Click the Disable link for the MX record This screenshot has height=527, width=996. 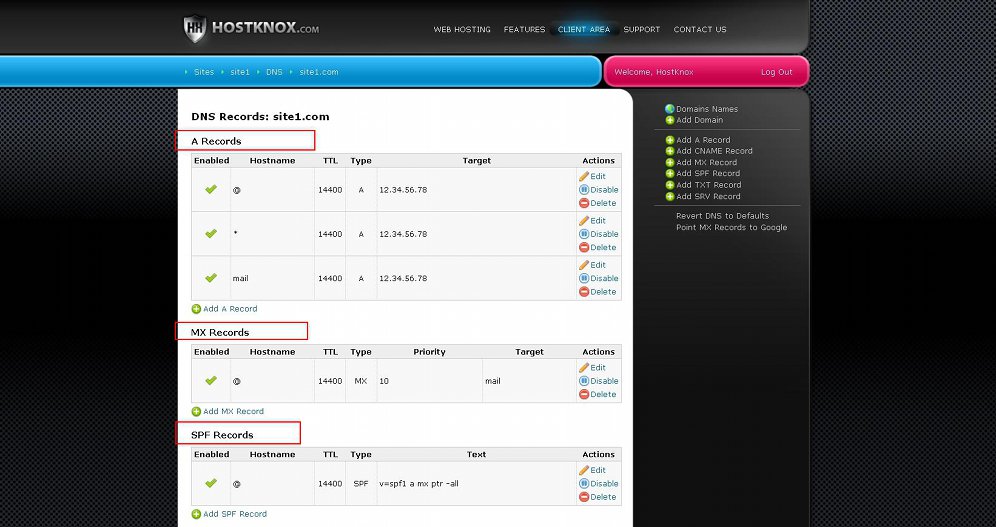(x=604, y=381)
